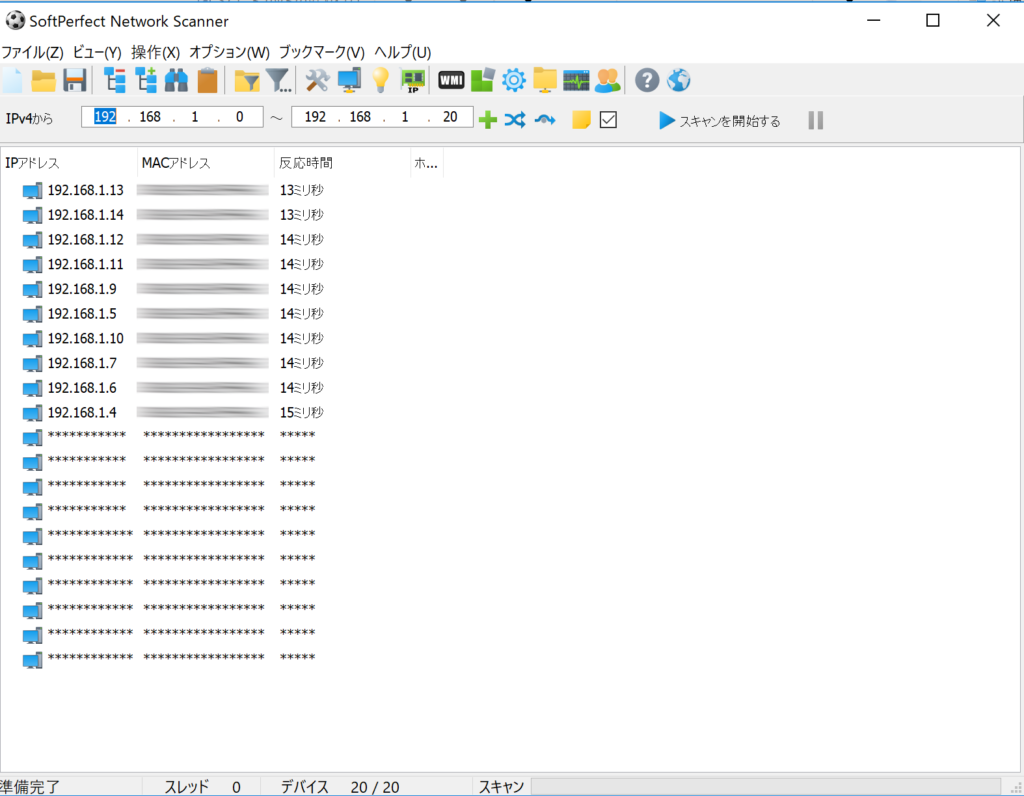Image resolution: width=1024 pixels, height=796 pixels.
Task: Open the オプション(W) menu
Action: [x=229, y=52]
